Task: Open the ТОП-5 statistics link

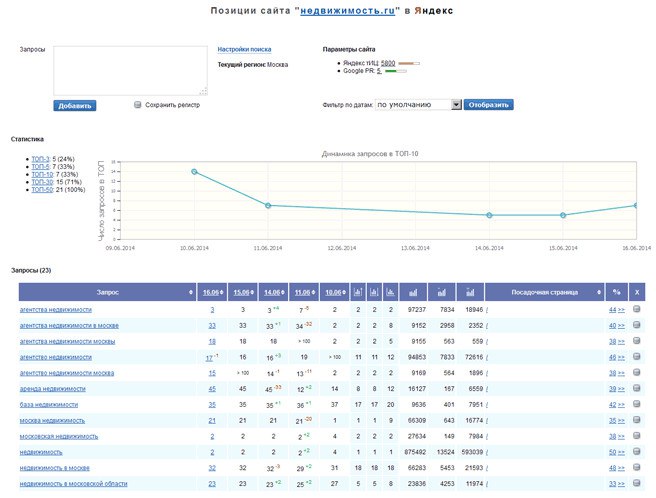Action: [x=40, y=167]
